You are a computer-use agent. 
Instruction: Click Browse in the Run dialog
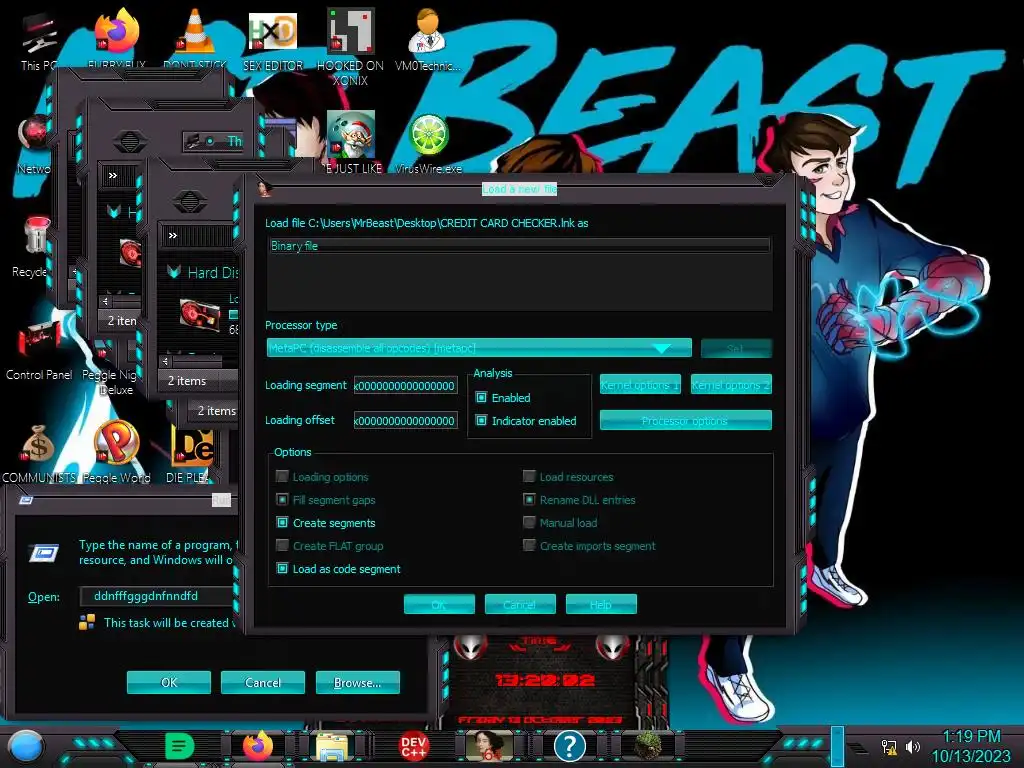click(357, 682)
